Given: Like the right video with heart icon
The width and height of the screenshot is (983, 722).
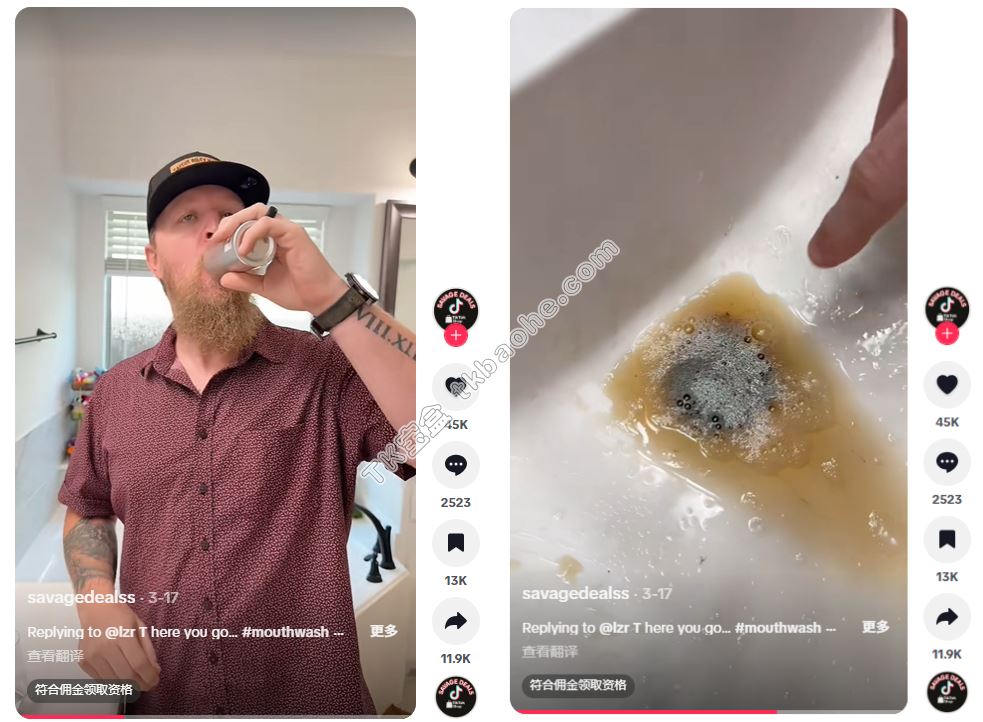Looking at the screenshot, I should click(x=947, y=384).
